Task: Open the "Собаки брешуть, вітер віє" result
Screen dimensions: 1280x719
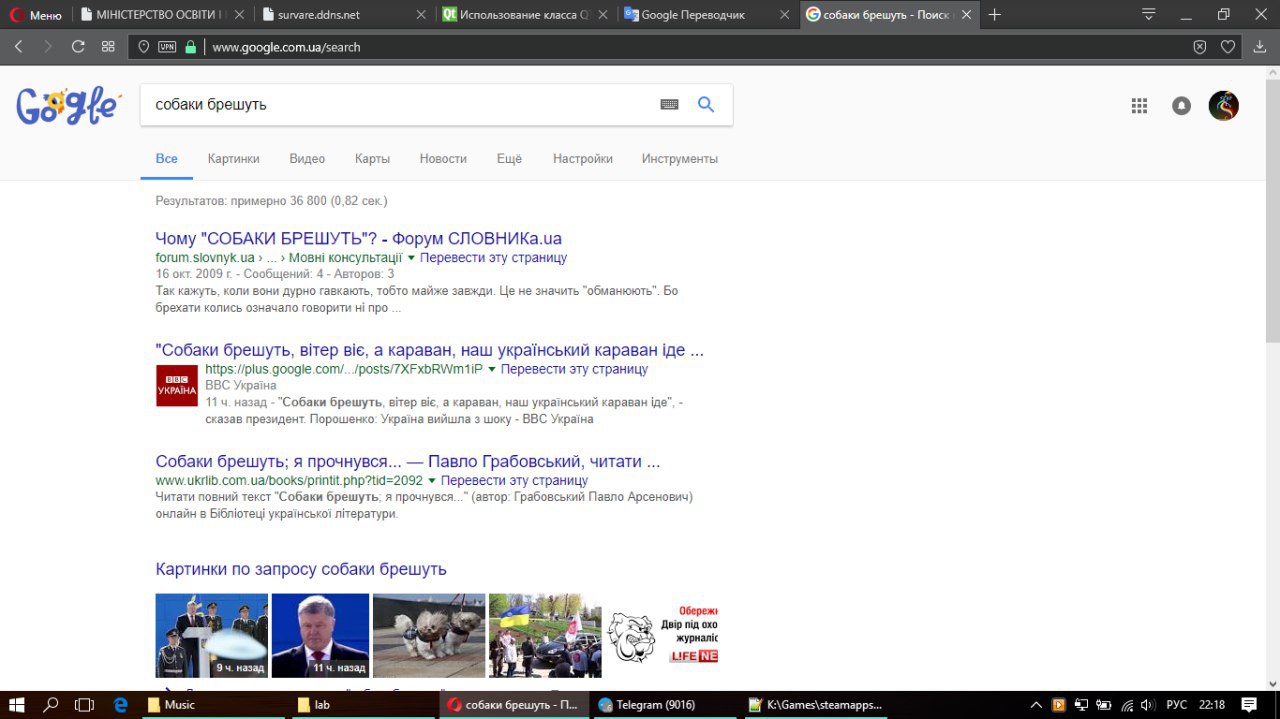Action: pyautogui.click(x=430, y=350)
